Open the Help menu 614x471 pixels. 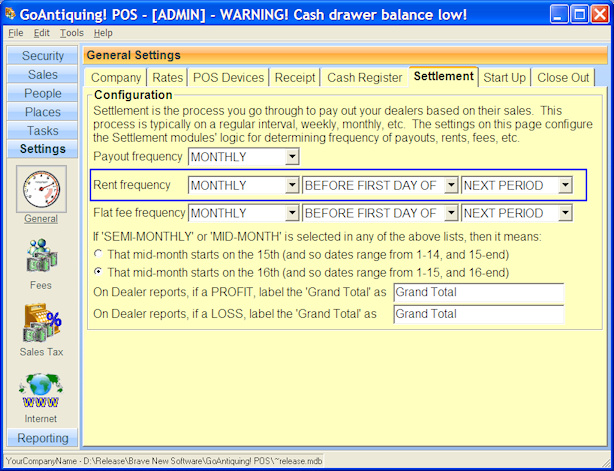(103, 33)
